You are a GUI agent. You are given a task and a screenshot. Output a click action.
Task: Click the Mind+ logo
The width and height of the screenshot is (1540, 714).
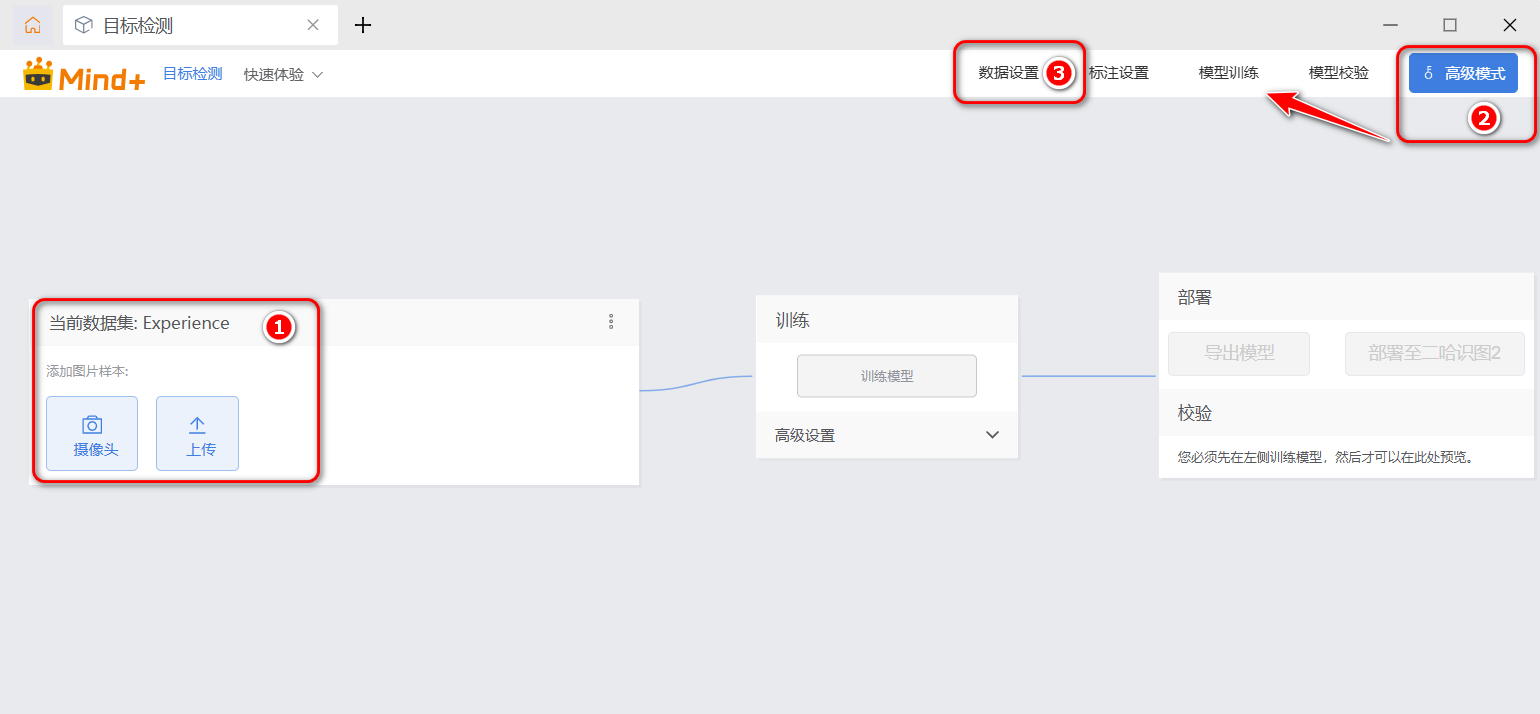click(x=85, y=75)
